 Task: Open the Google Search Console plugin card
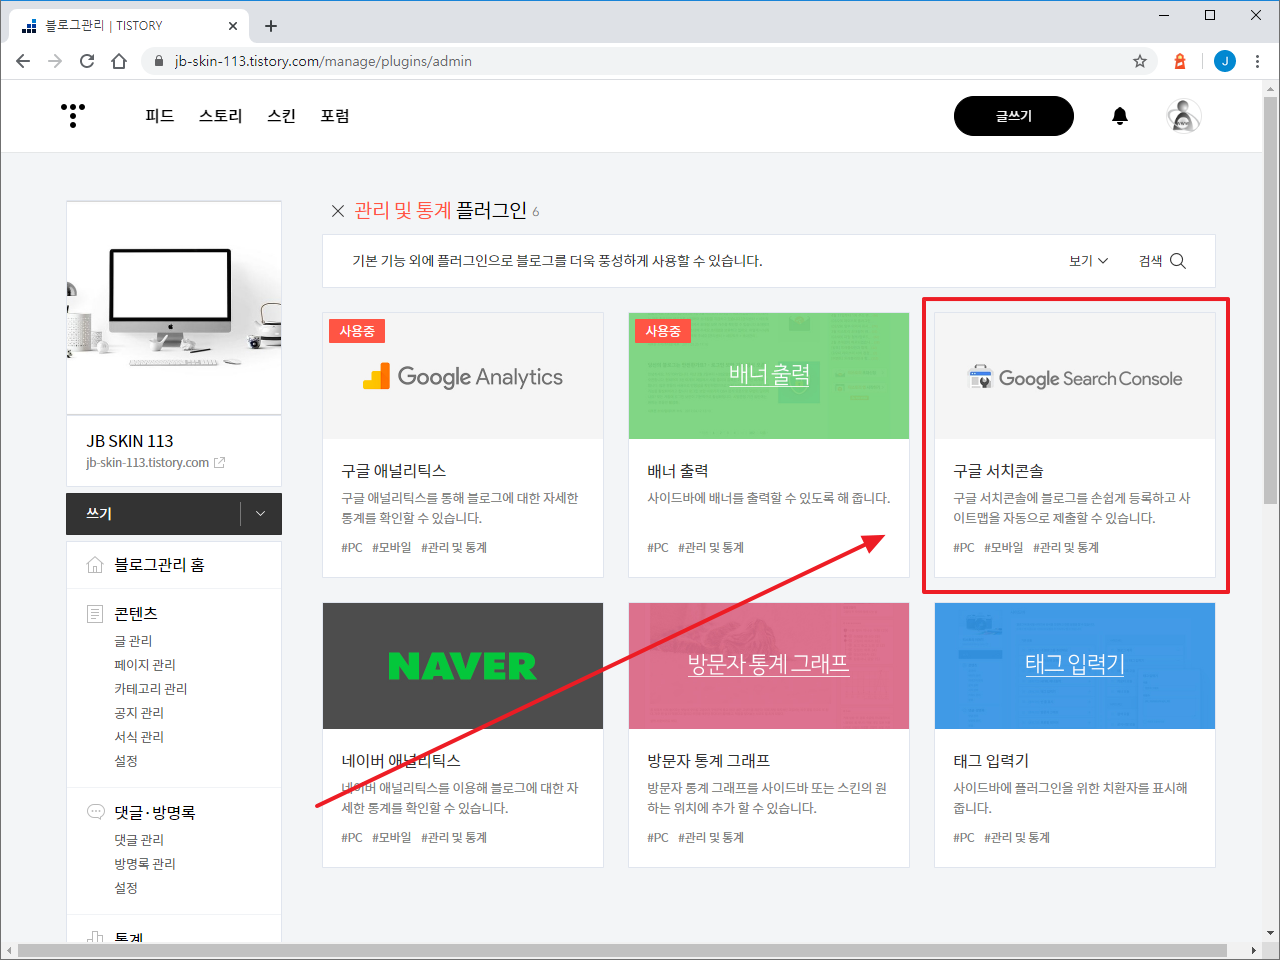[x=1075, y=445]
